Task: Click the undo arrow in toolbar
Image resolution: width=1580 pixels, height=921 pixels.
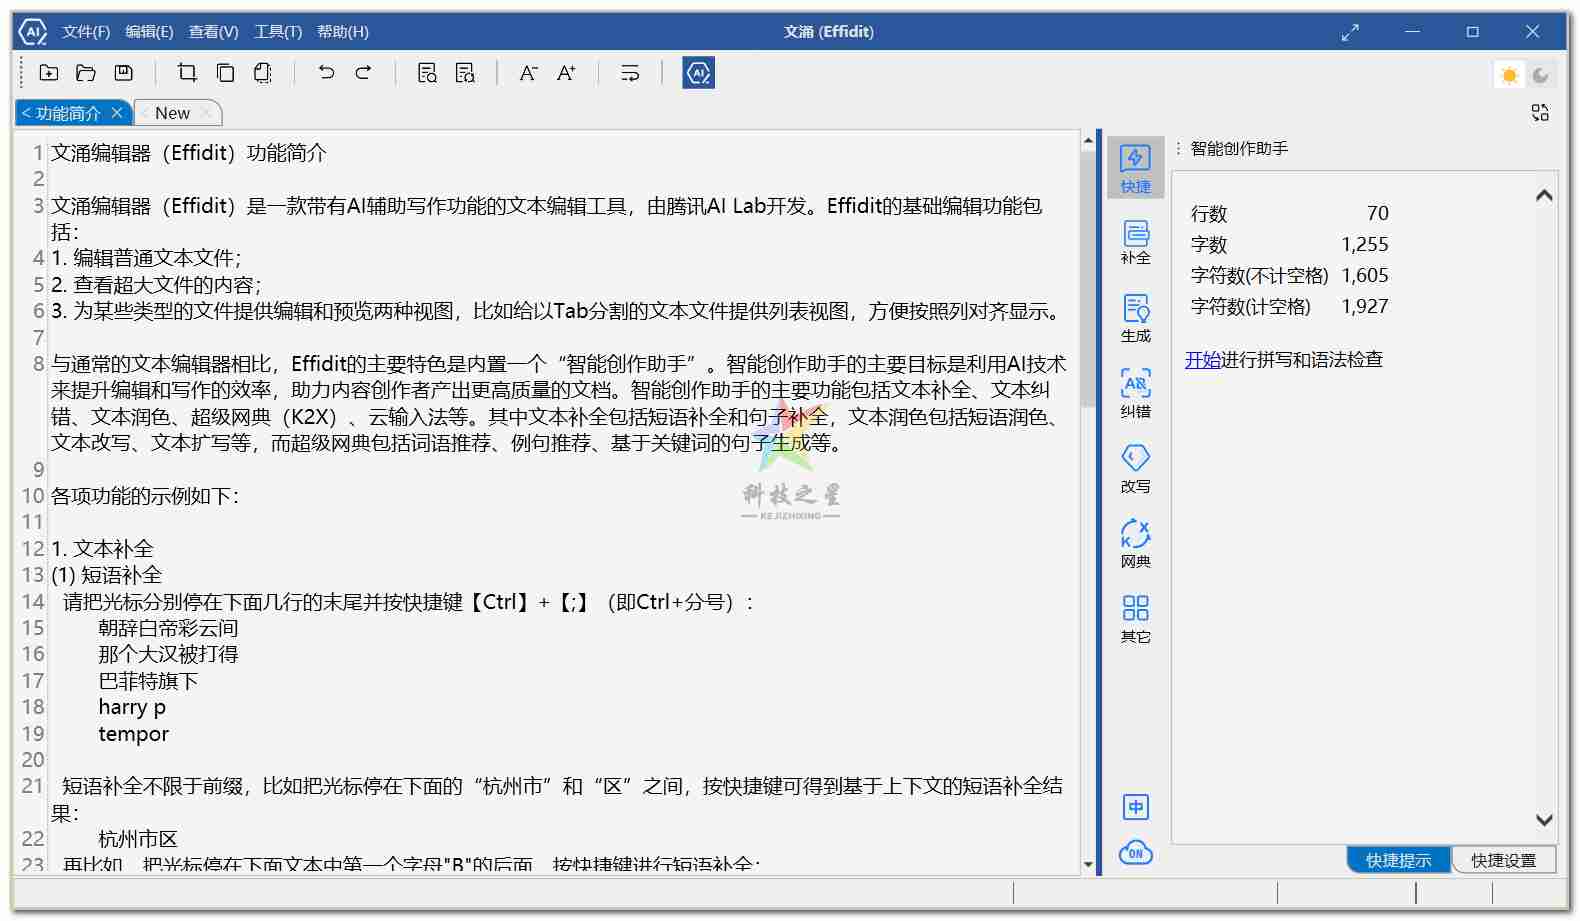Action: click(326, 73)
